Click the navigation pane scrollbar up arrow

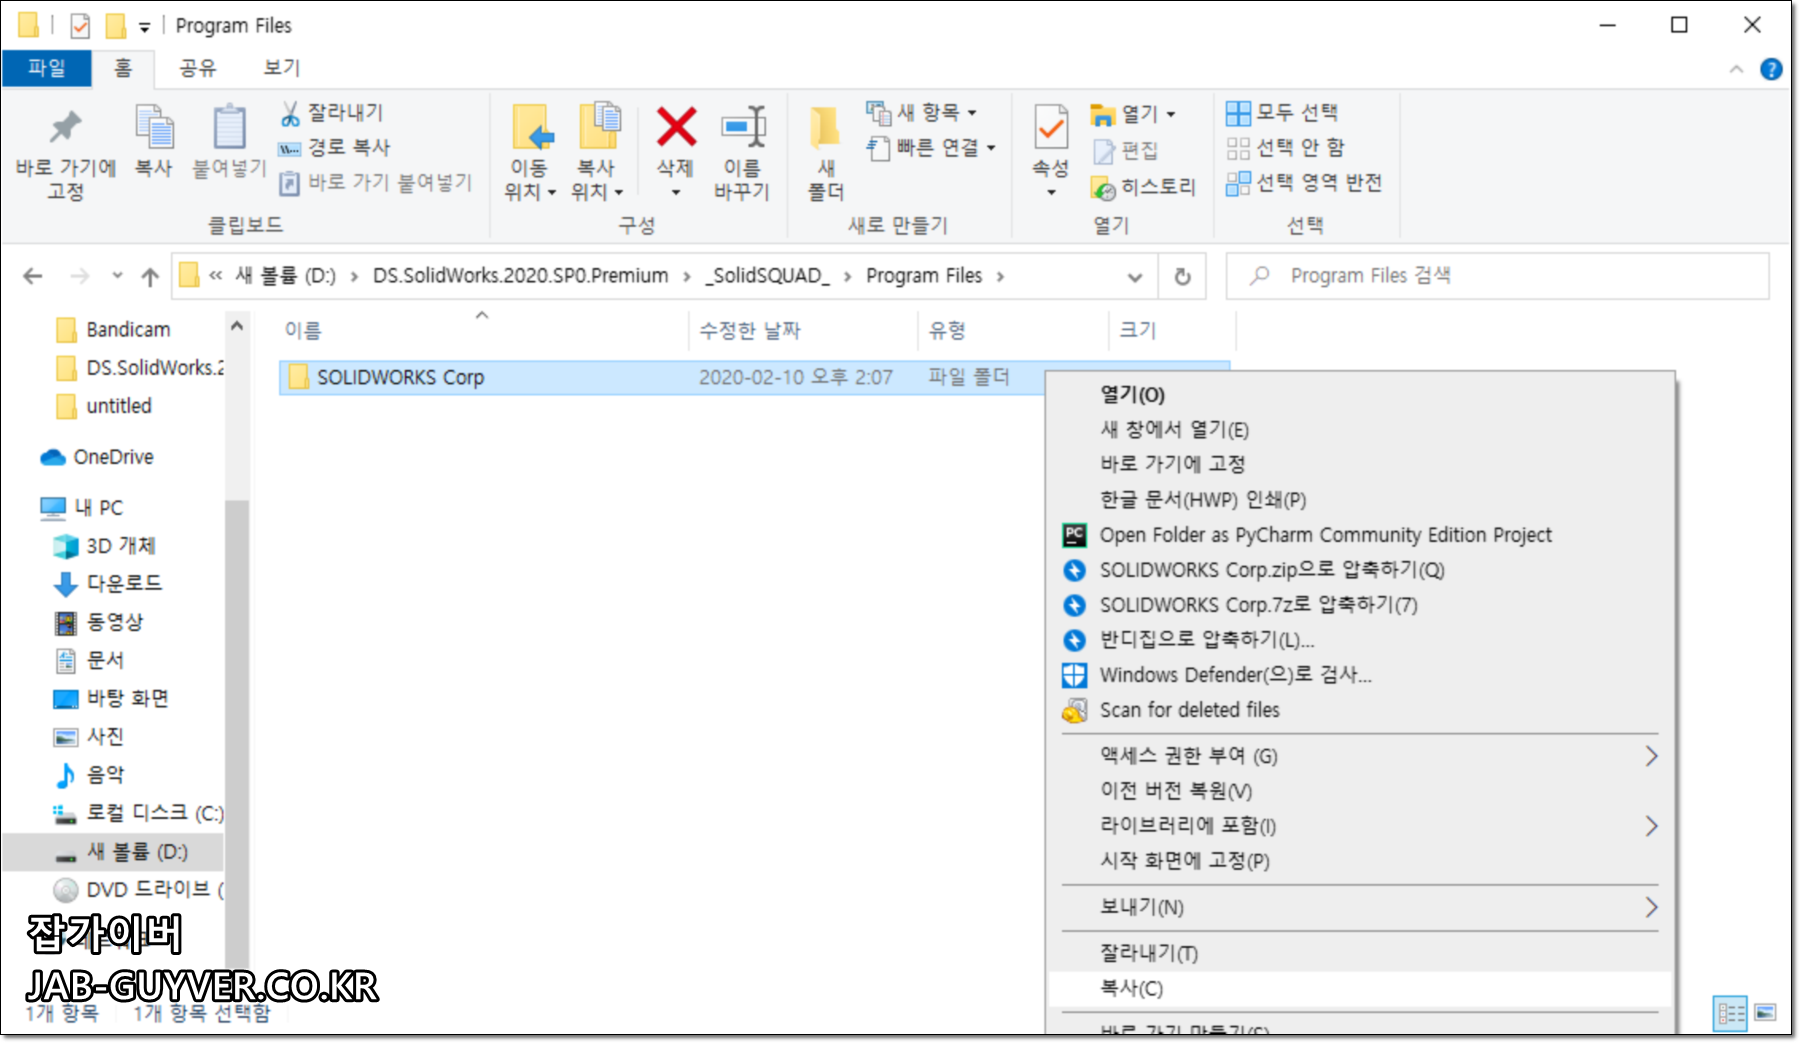237,326
